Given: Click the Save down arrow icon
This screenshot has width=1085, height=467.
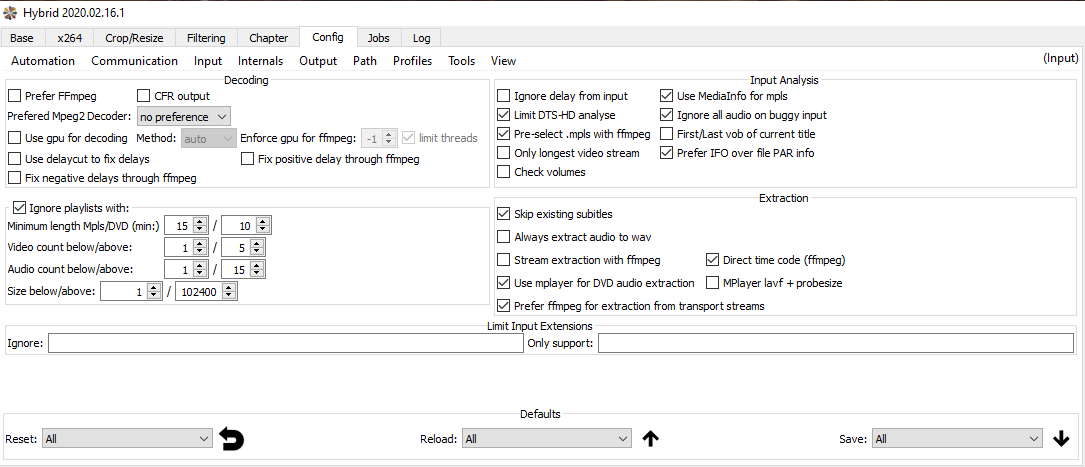Looking at the screenshot, I should tap(1061, 438).
